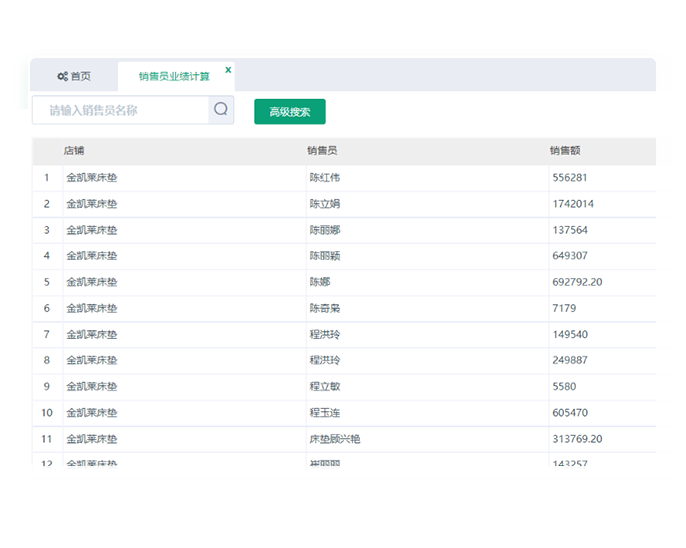Click sales amount 692792.20
This screenshot has width=686, height=548.
point(577,282)
